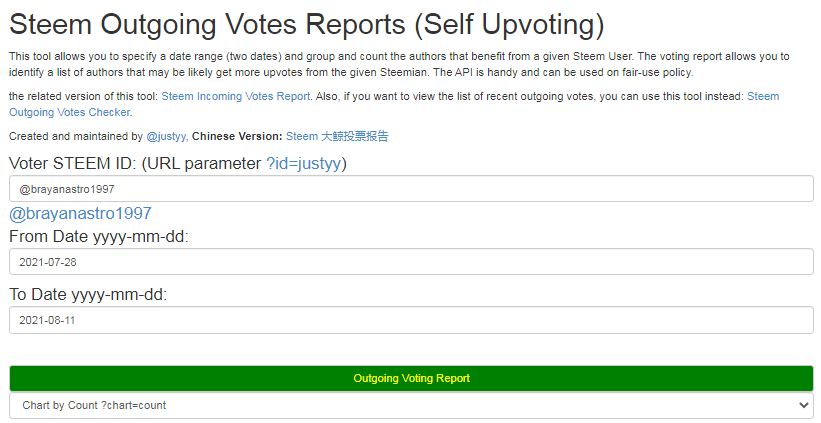Click the bold 'Chinese Version:' text

[237, 137]
